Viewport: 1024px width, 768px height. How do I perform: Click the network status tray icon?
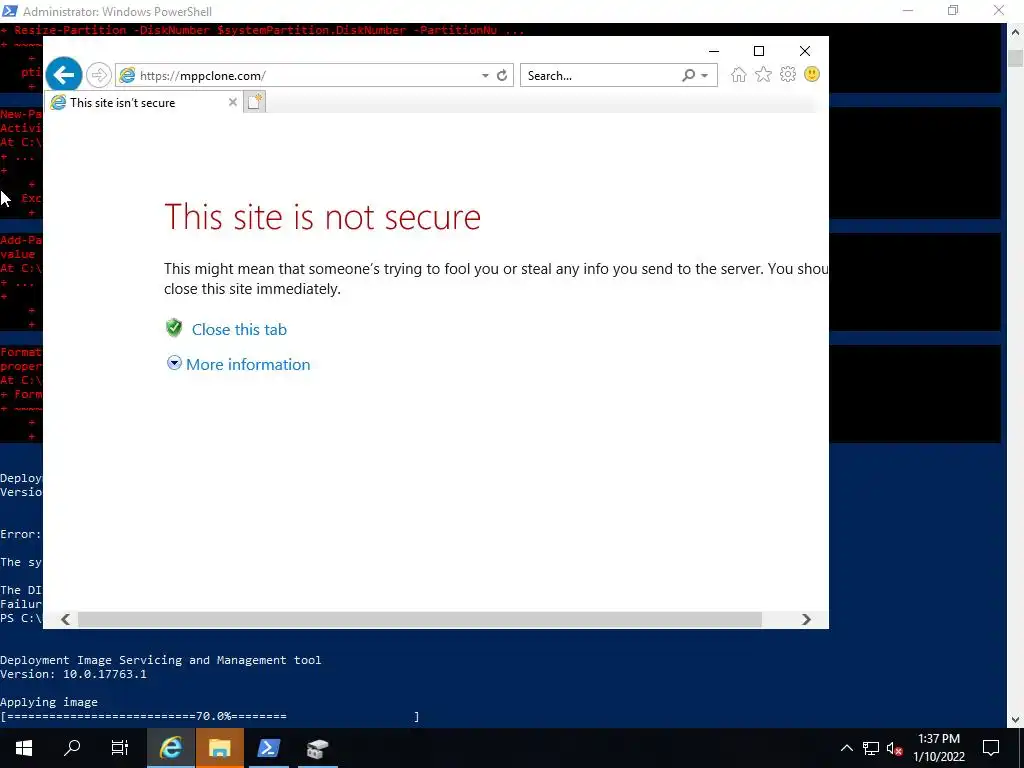(x=871, y=748)
